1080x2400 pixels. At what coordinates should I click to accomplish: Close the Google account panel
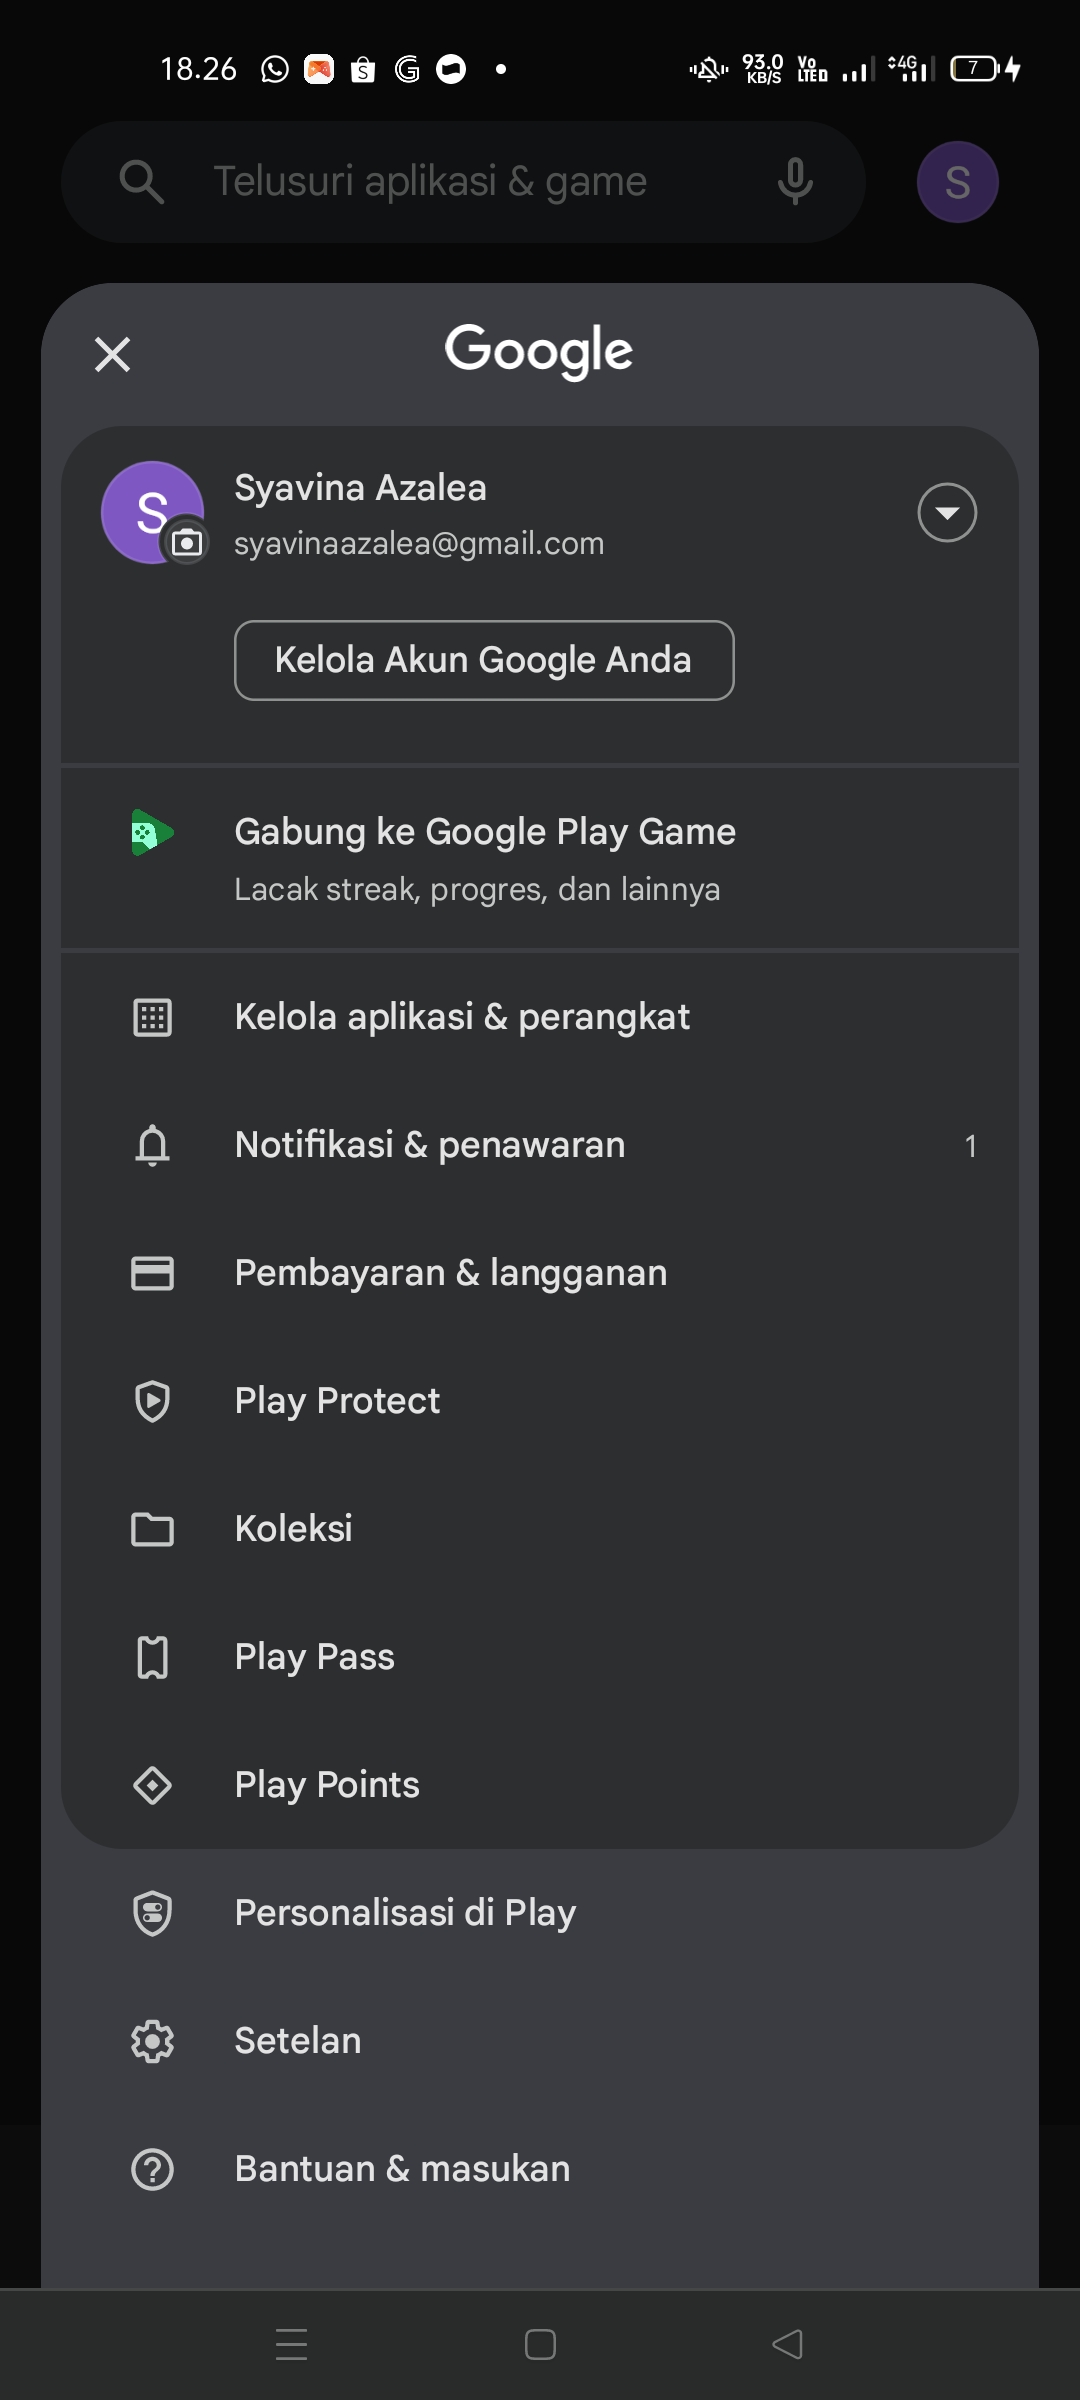click(x=112, y=354)
